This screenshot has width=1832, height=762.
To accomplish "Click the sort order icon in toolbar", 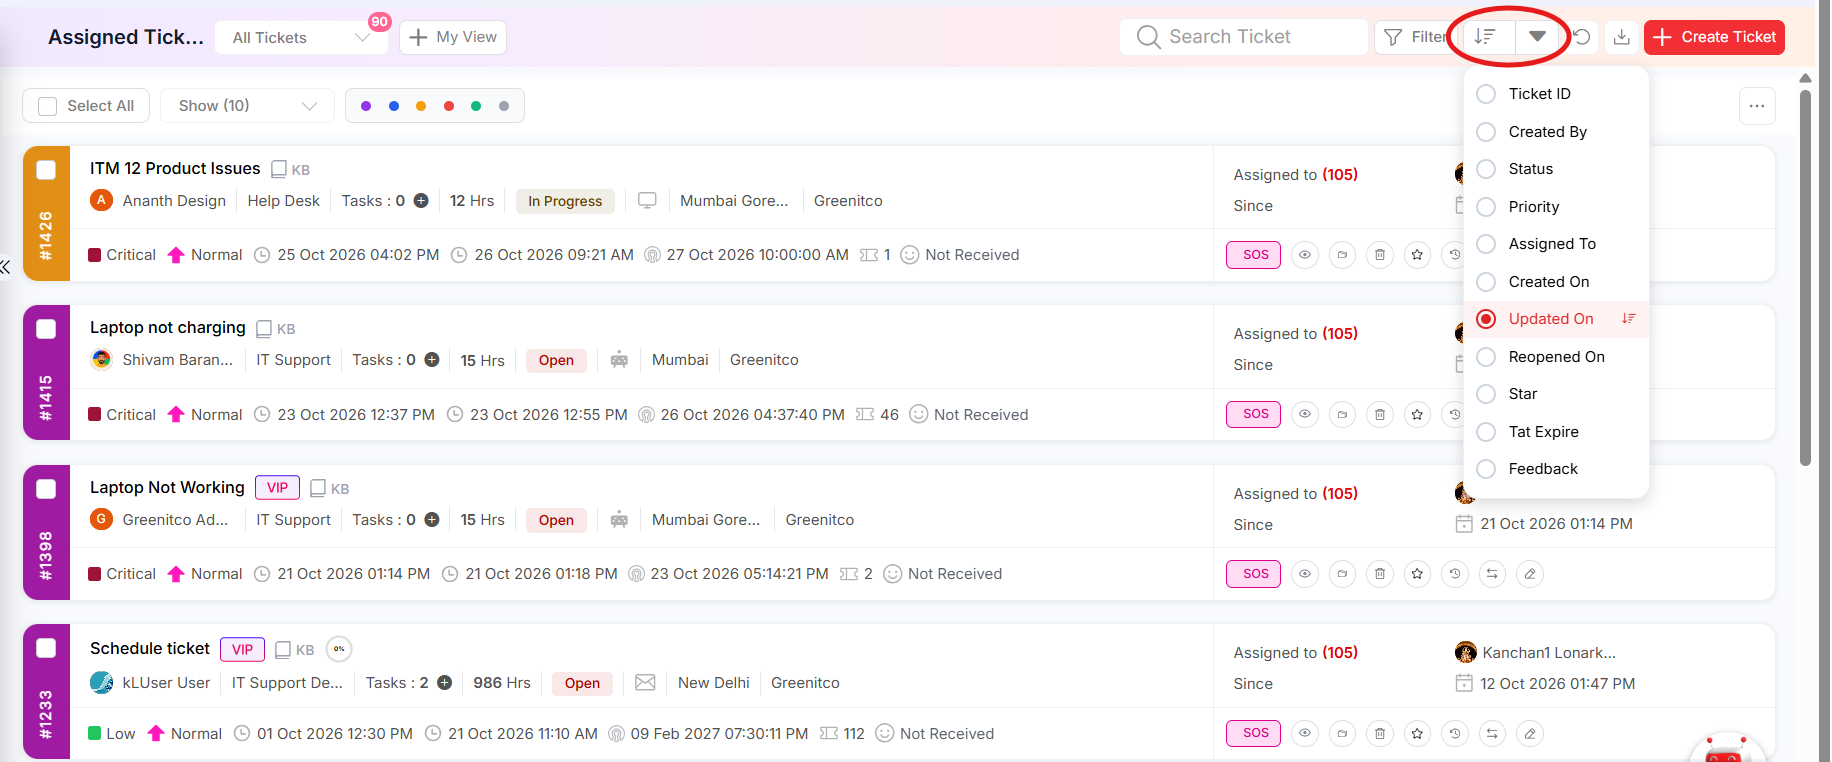I will [x=1486, y=37].
